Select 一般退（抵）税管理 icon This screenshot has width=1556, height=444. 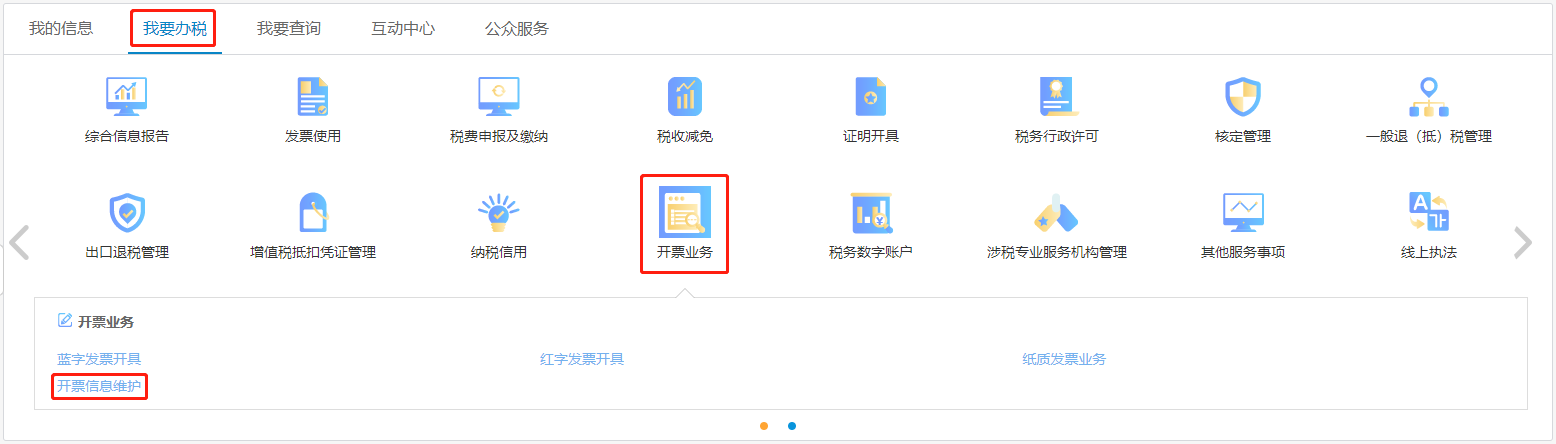1429,97
